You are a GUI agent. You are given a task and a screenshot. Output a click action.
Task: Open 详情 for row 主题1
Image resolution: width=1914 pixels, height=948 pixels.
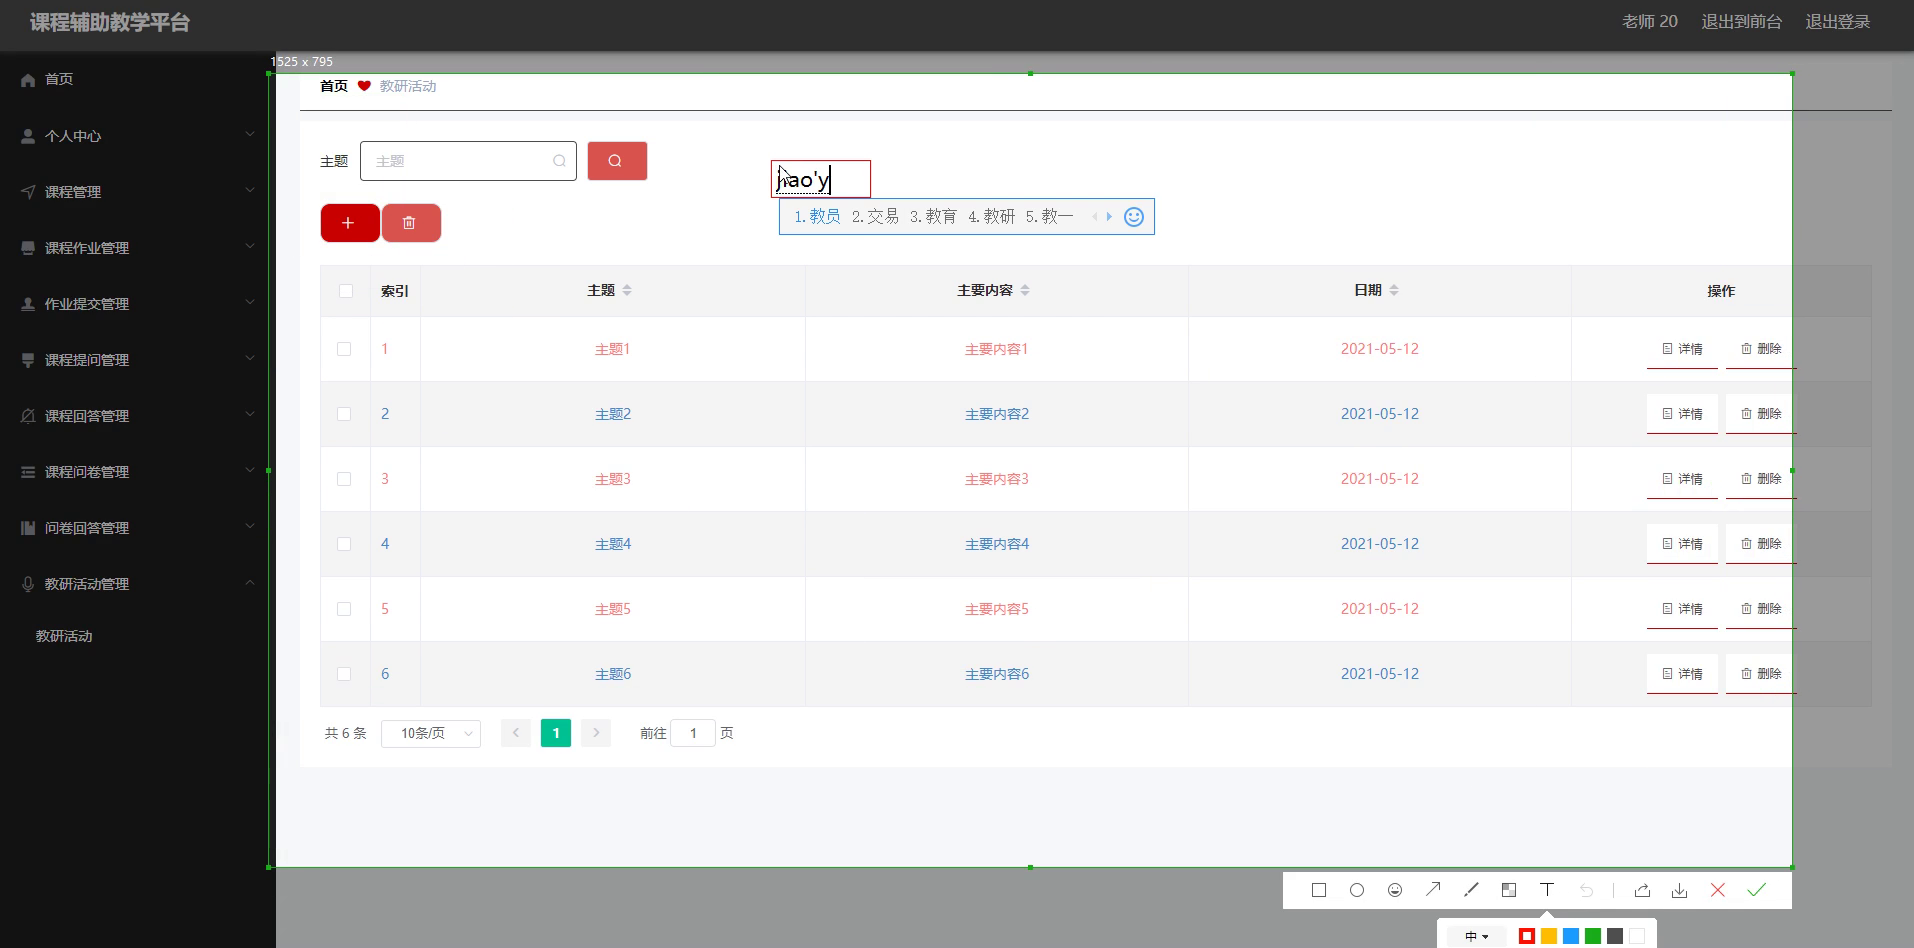(x=1682, y=349)
